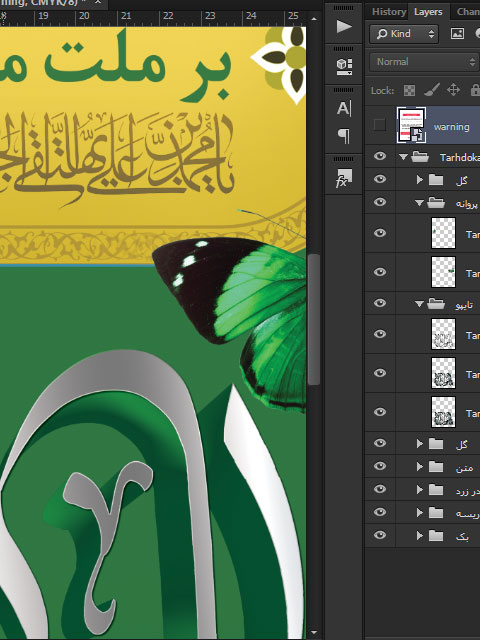
Task: Expand the در زرد group
Action: [x=420, y=489]
